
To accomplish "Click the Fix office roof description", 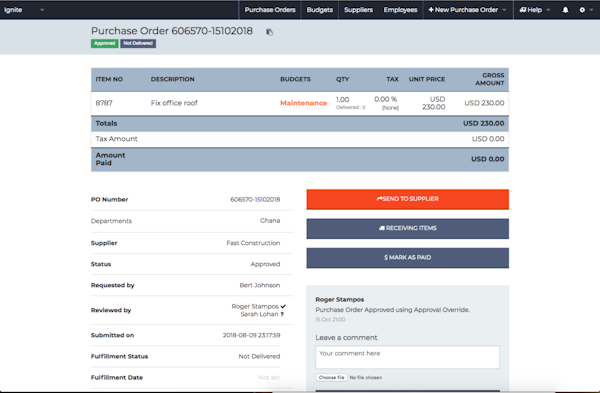I will click(x=174, y=103).
